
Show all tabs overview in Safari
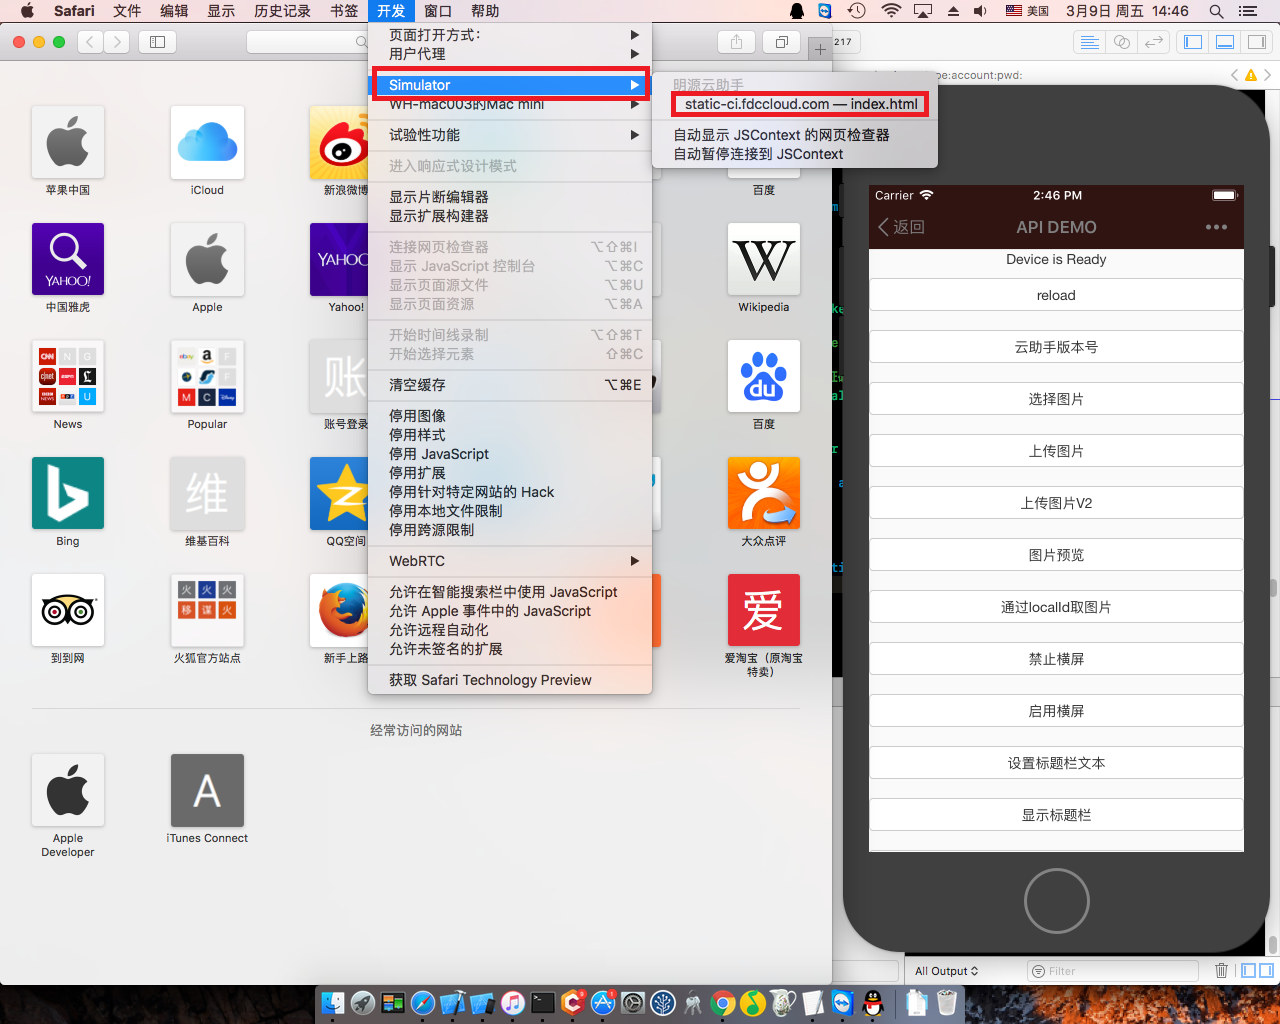[782, 42]
